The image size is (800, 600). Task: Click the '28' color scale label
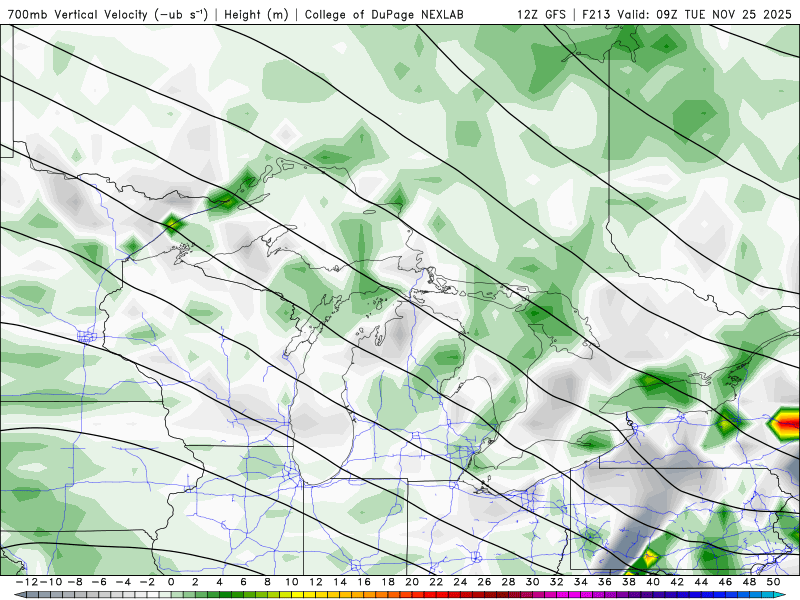click(x=508, y=582)
